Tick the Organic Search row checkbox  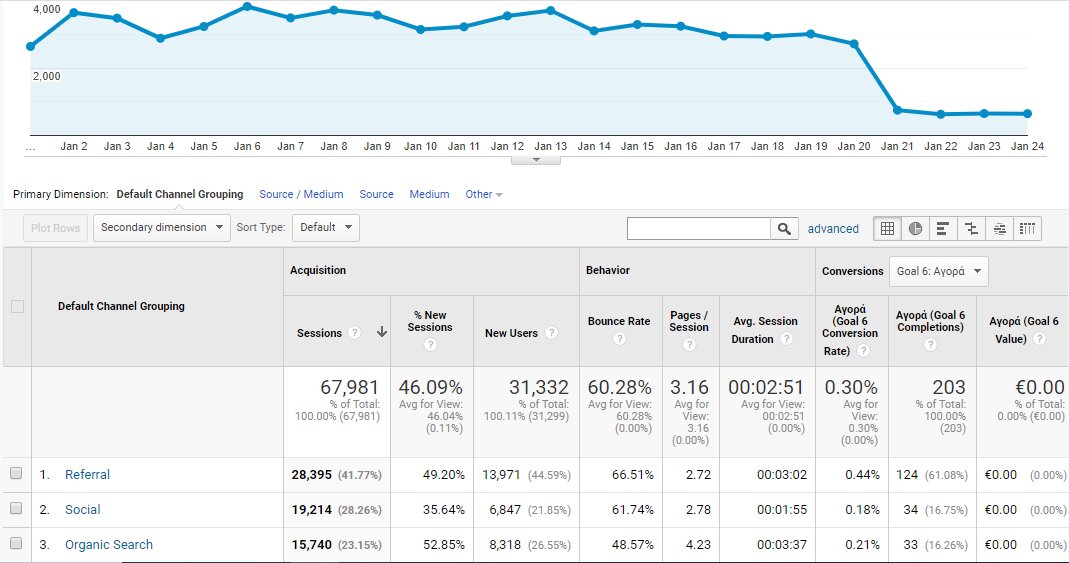point(16,544)
